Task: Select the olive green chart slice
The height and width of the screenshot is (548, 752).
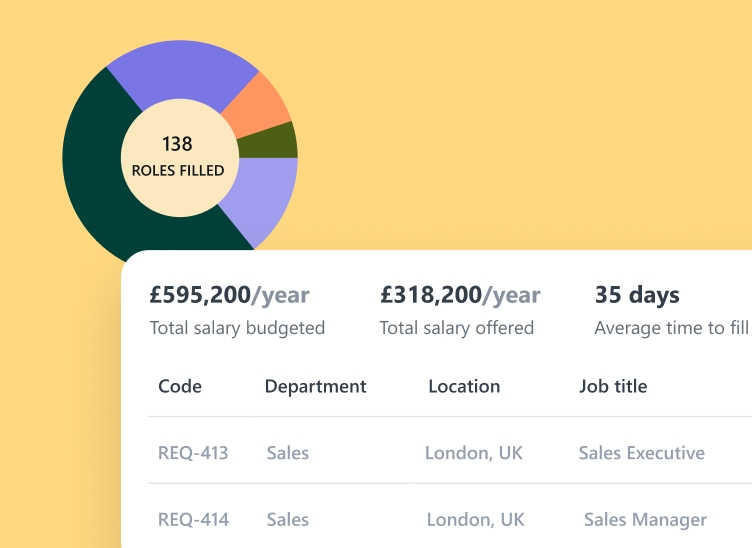Action: click(279, 142)
